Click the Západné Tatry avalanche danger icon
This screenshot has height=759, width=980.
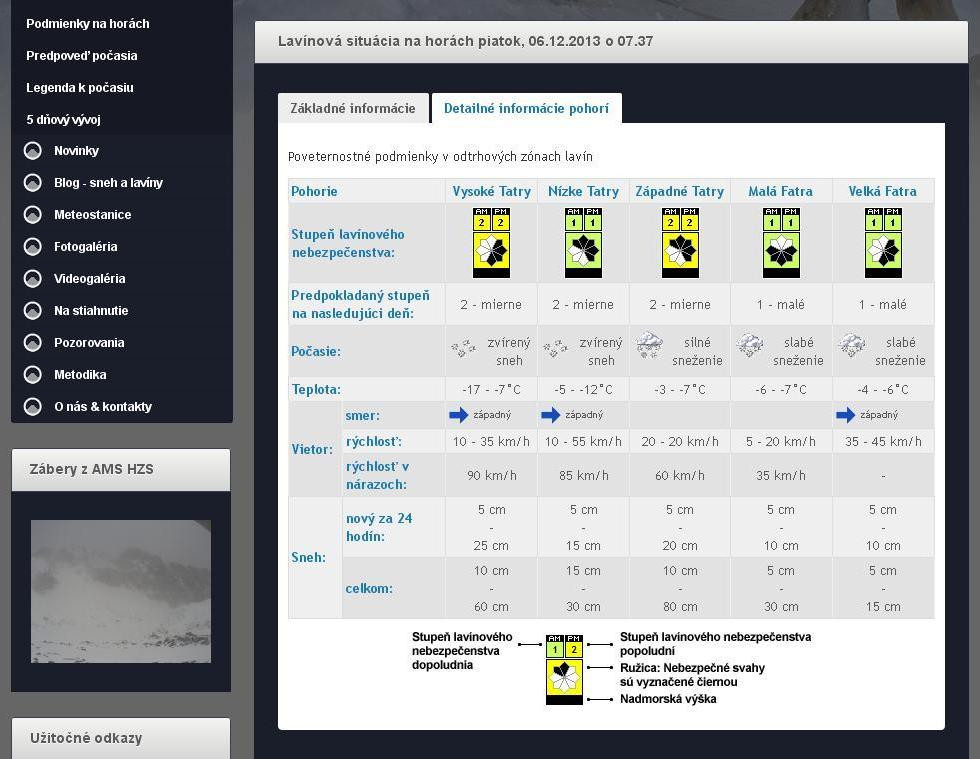click(680, 242)
